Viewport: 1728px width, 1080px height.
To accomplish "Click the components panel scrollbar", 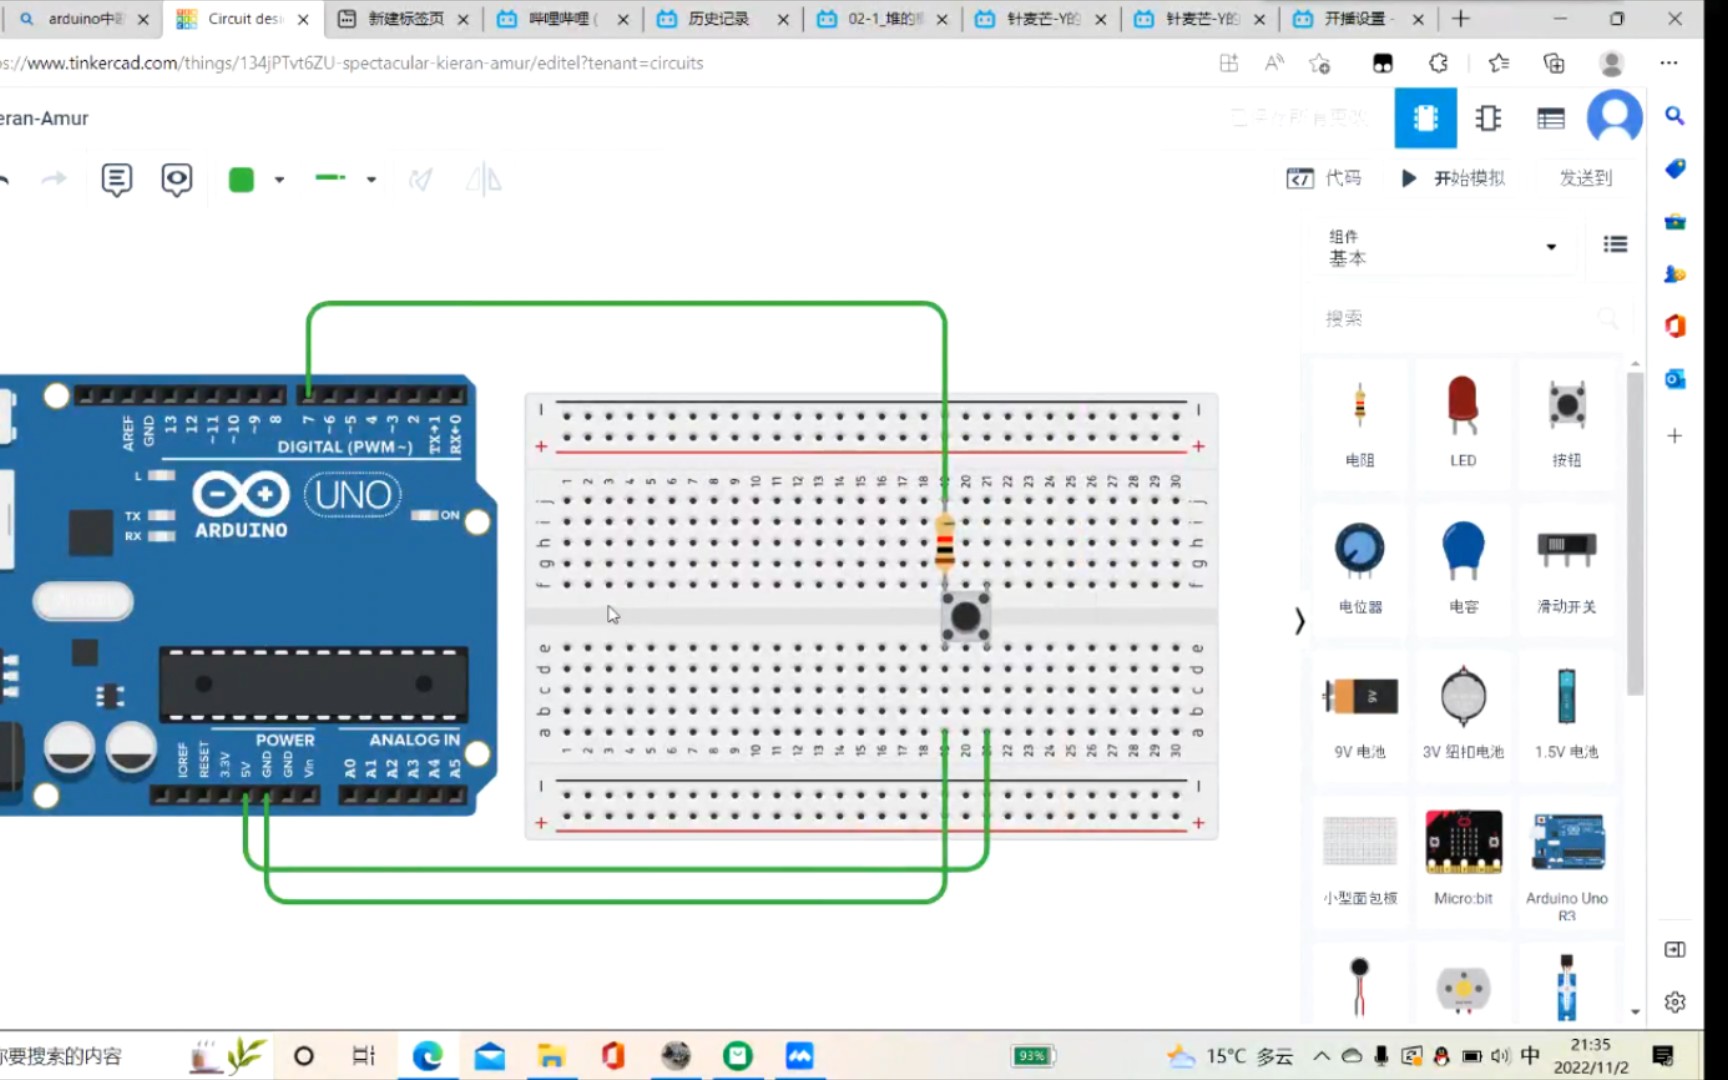I will [x=1635, y=533].
